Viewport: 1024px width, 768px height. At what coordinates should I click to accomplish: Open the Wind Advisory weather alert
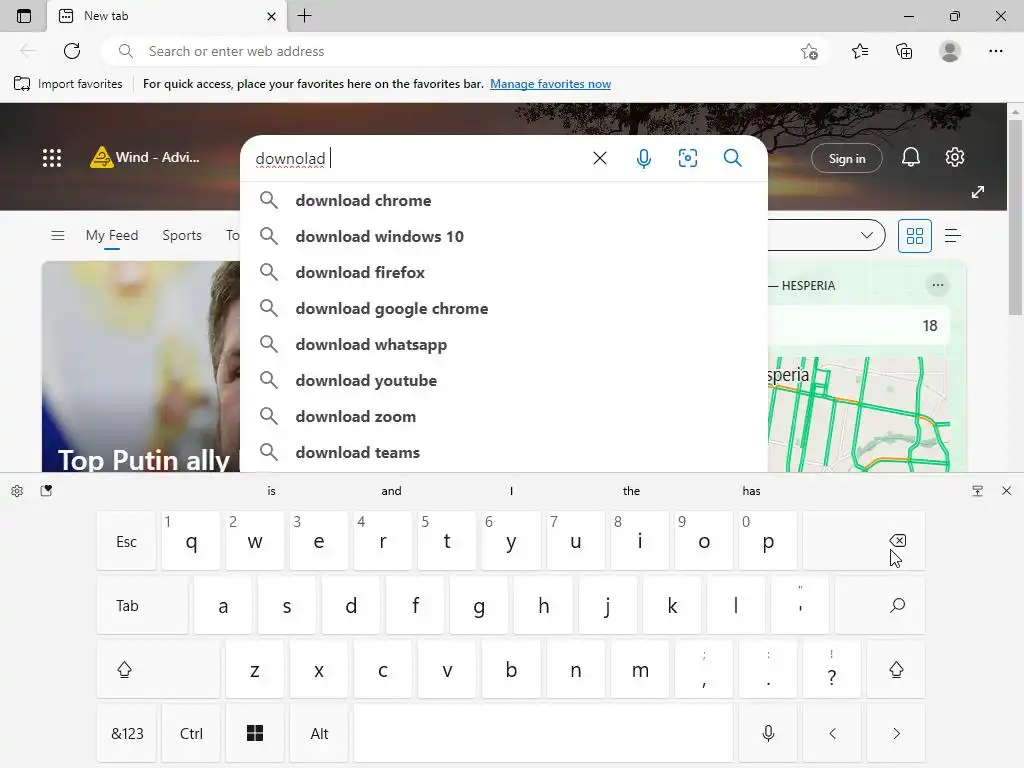[144, 157]
